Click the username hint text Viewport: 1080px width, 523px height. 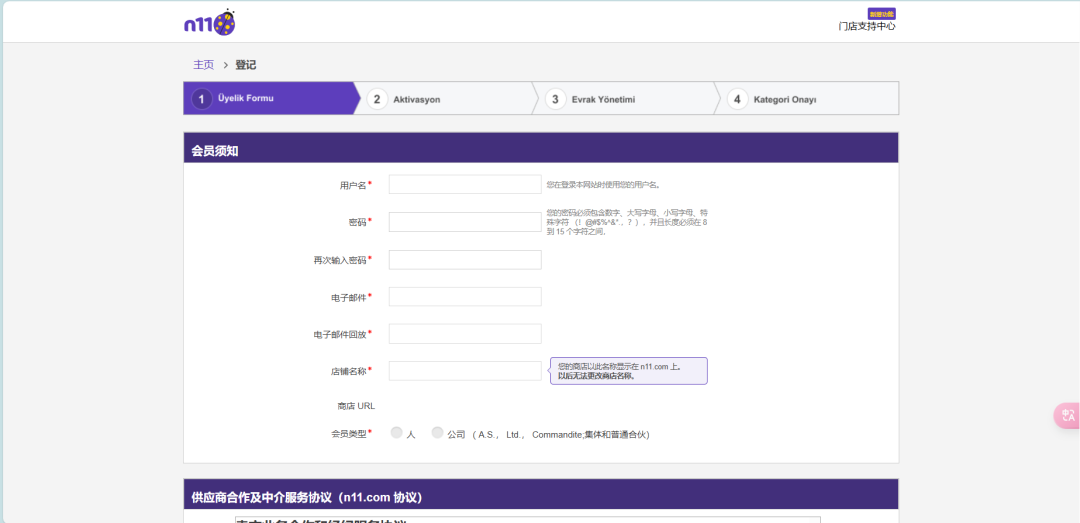tap(604, 185)
